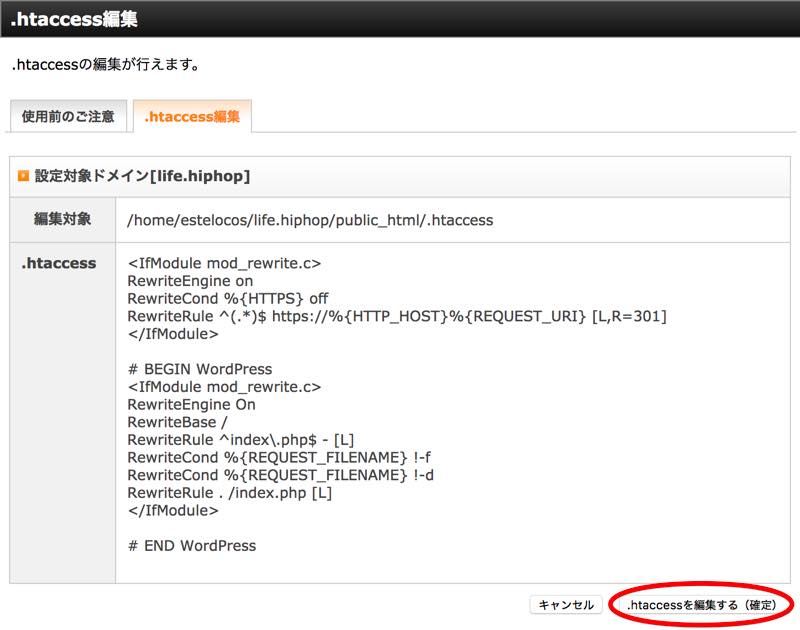This screenshot has width=800, height=630.
Task: Click the # END WordPress comment line
Action: [x=192, y=546]
